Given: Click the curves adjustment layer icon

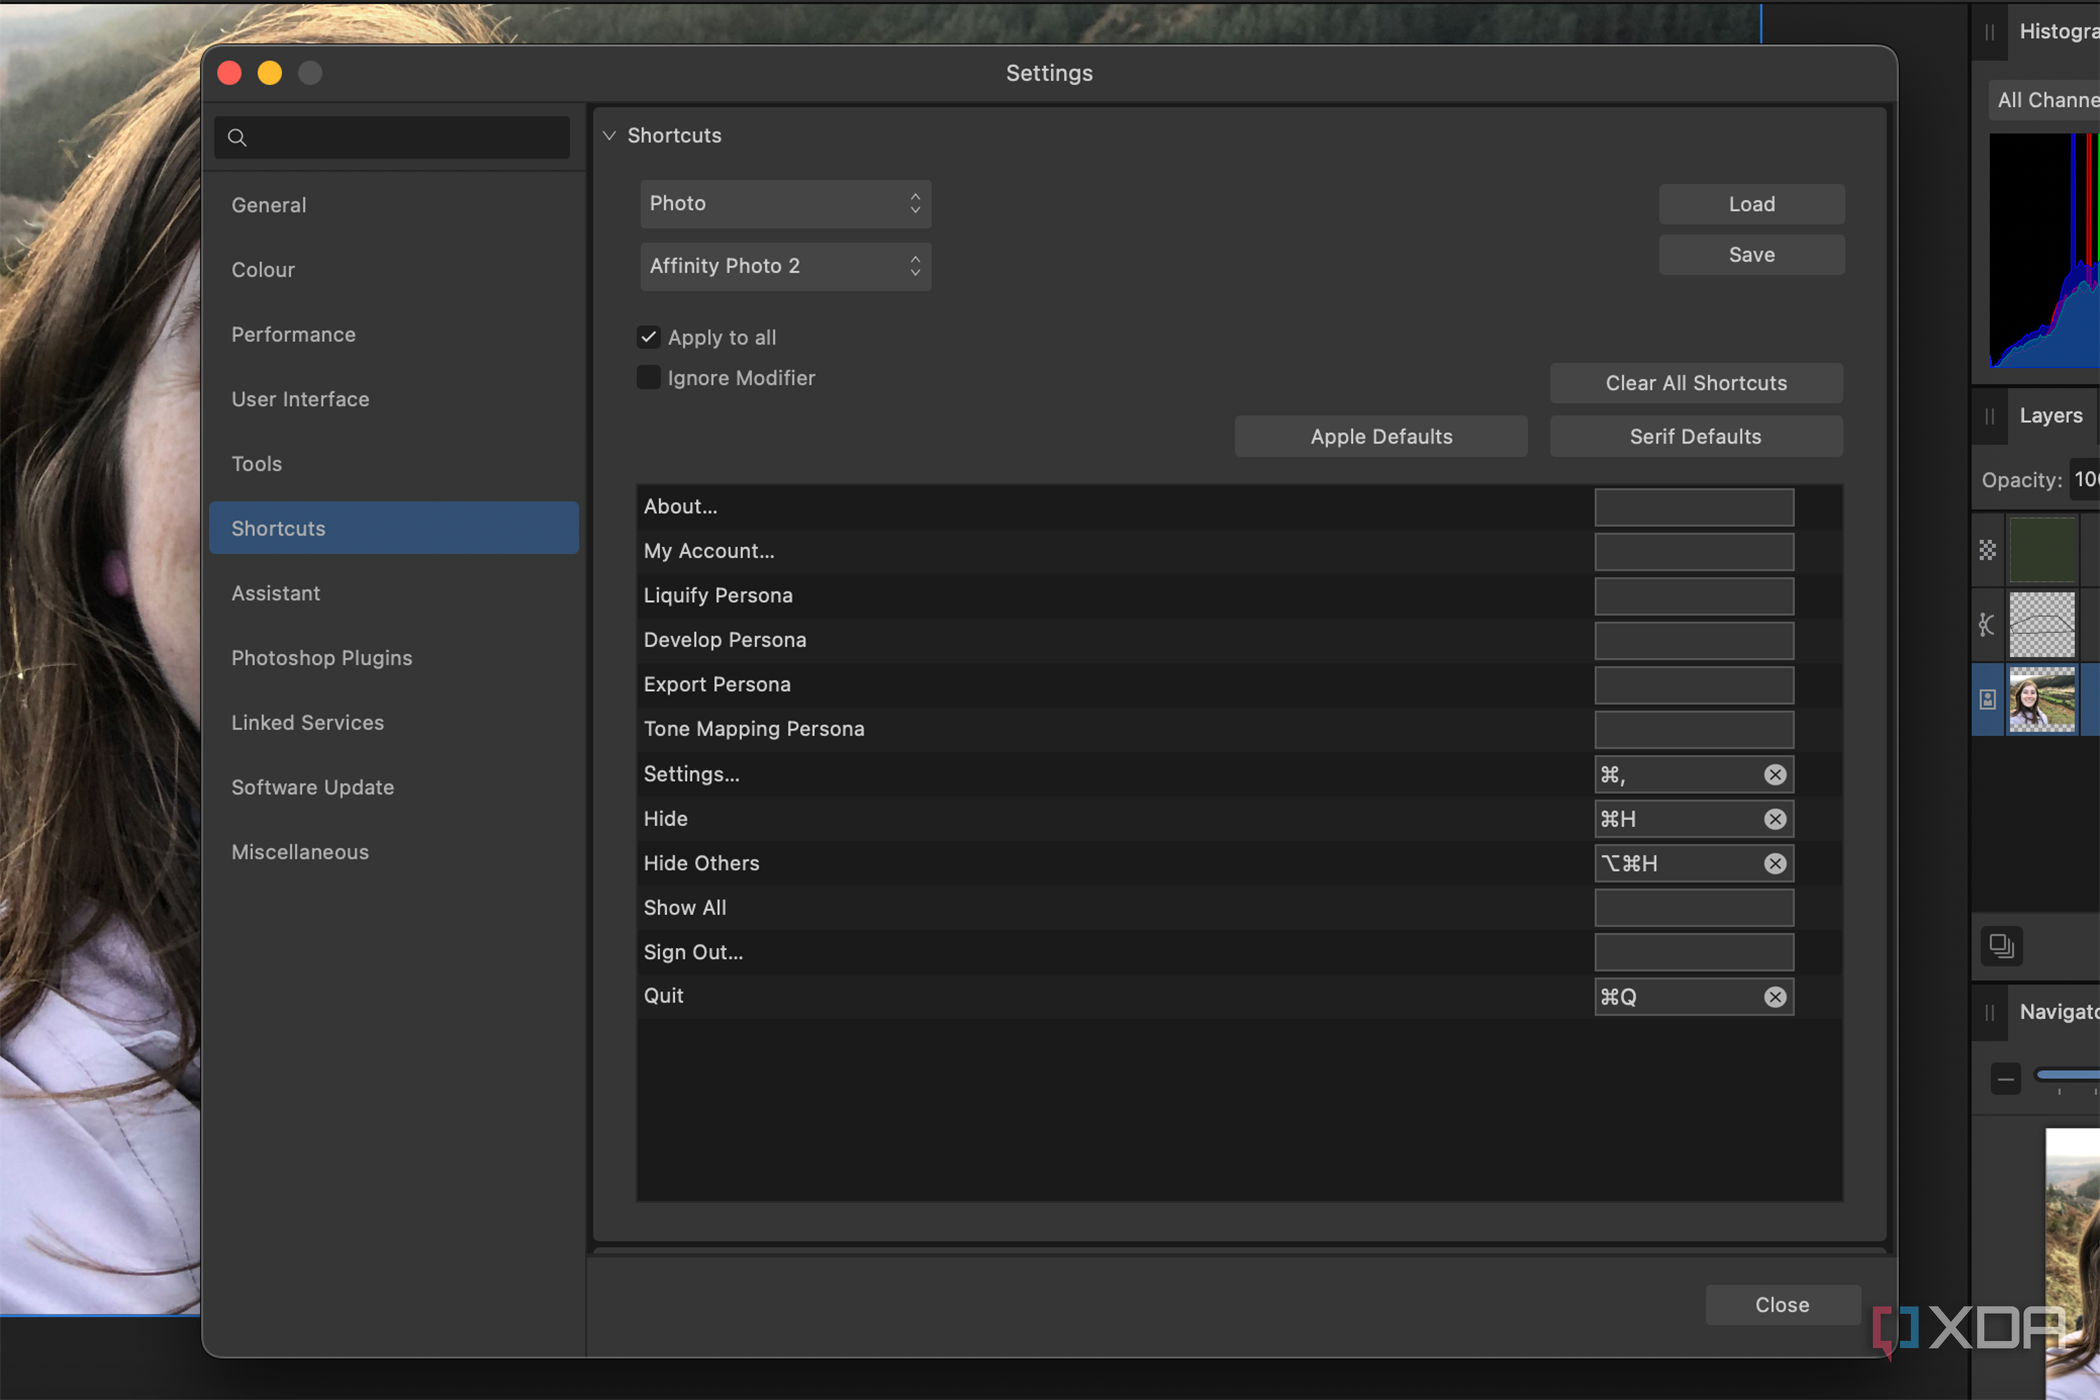Looking at the screenshot, I should [x=1988, y=624].
